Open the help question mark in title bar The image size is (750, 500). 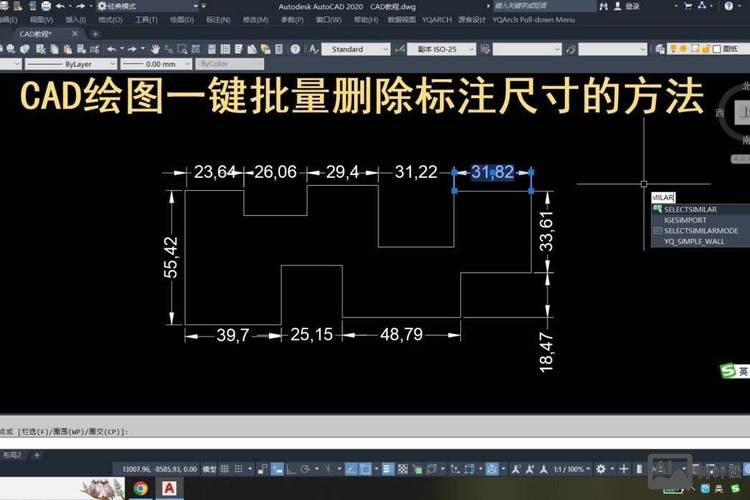tap(728, 6)
